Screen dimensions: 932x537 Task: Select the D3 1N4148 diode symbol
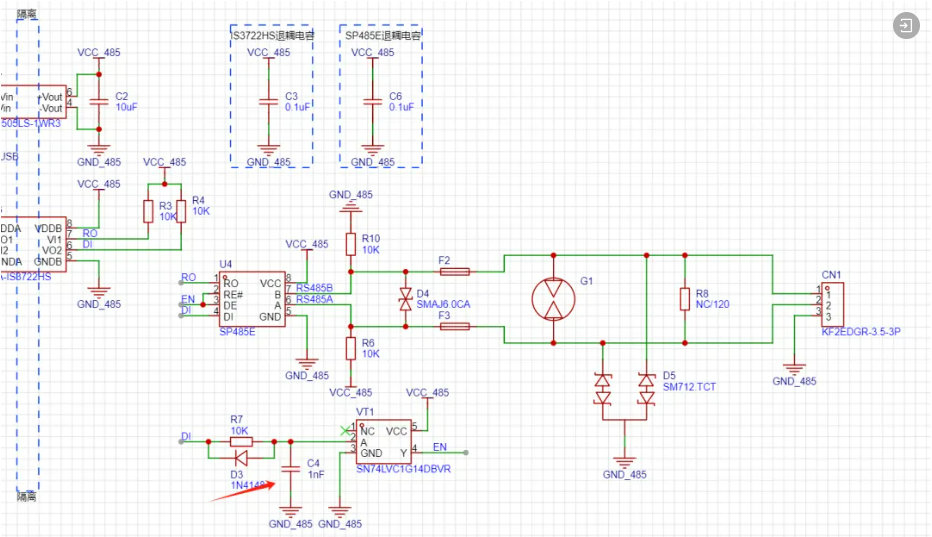237,457
